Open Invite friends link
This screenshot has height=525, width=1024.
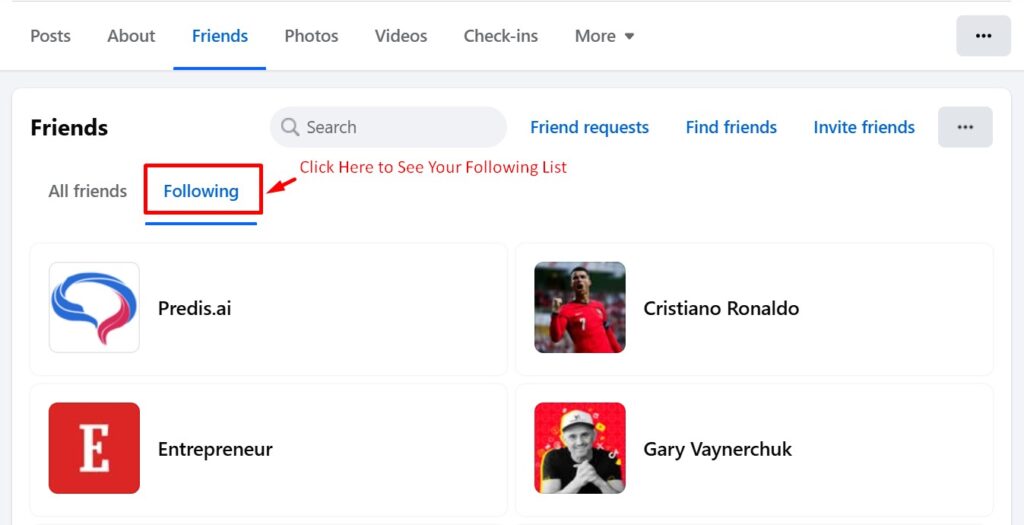864,127
